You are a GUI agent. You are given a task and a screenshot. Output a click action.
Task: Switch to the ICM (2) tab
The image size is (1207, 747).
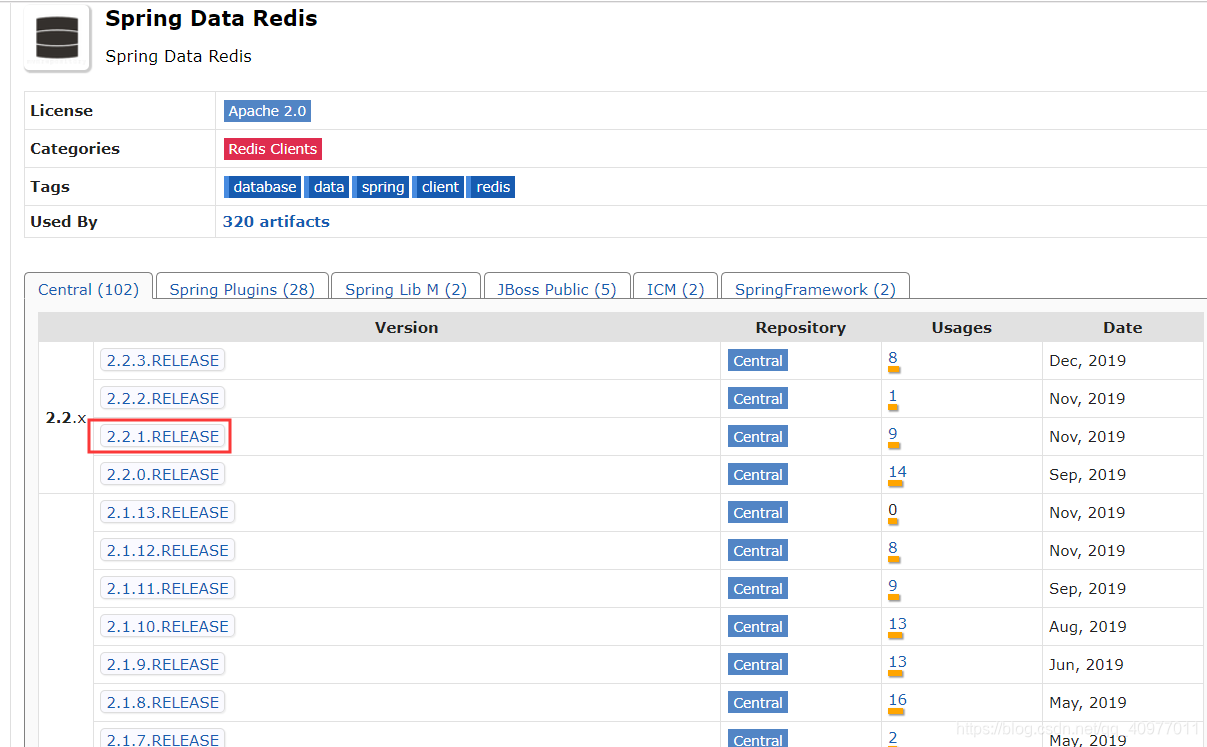click(676, 289)
